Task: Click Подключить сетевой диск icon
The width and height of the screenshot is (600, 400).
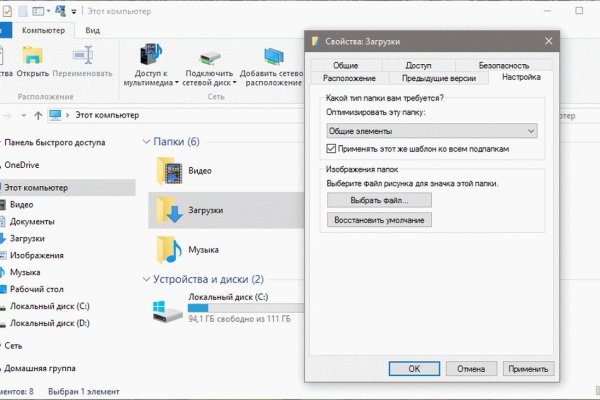Action: [x=210, y=56]
